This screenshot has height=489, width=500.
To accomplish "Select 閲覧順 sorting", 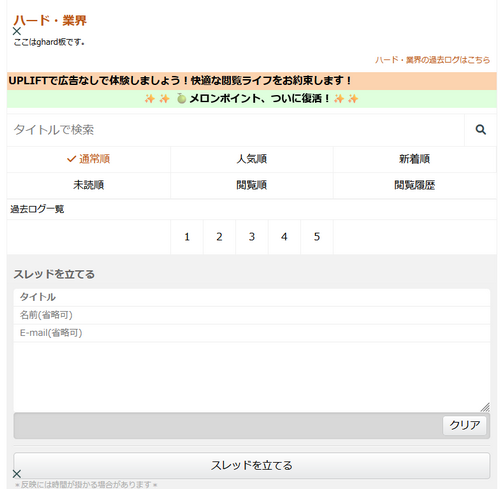I will pyautogui.click(x=252, y=185).
